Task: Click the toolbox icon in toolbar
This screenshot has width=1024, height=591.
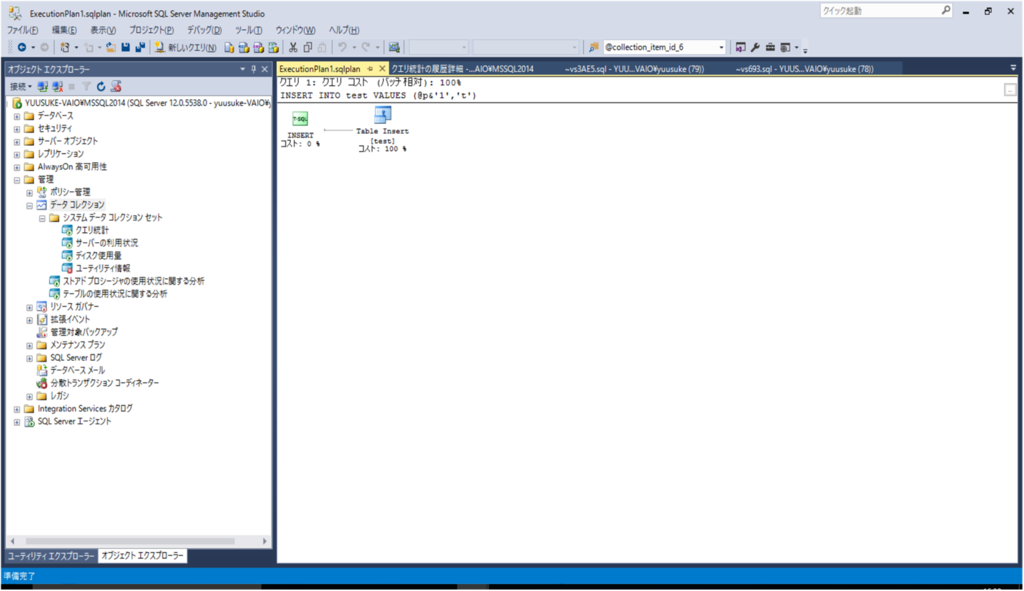Action: click(x=770, y=47)
